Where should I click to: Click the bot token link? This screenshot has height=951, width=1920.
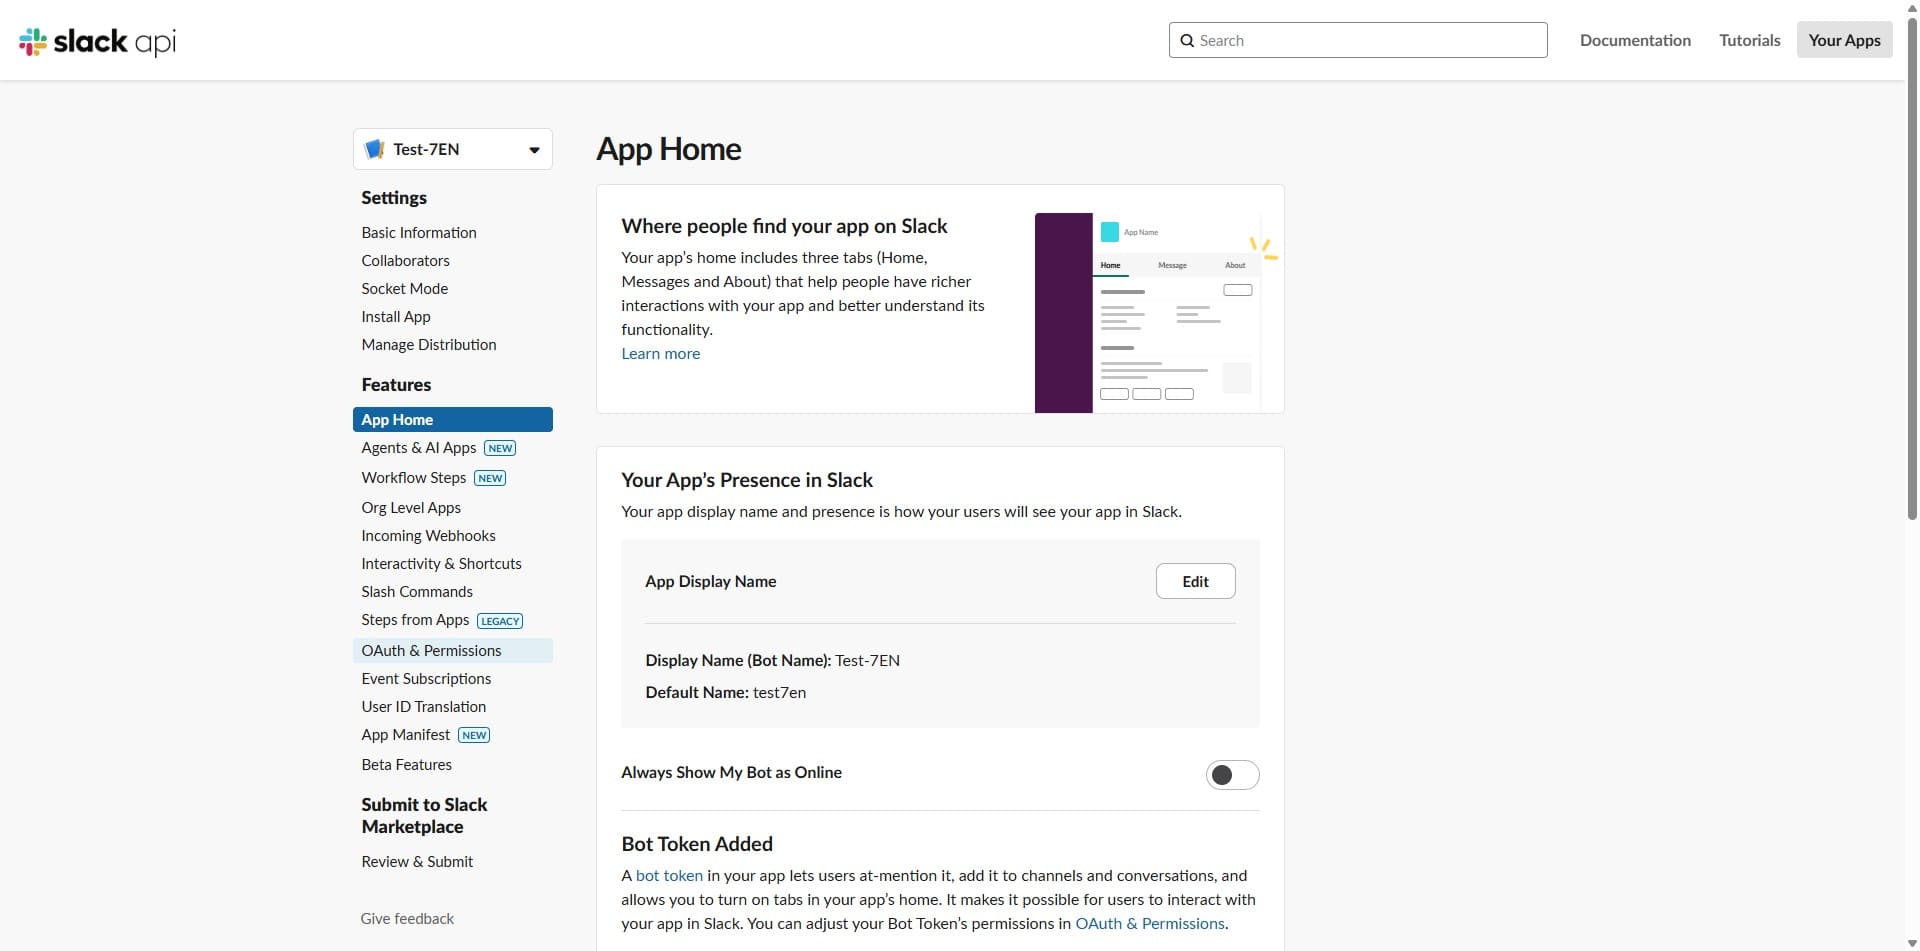tap(669, 875)
